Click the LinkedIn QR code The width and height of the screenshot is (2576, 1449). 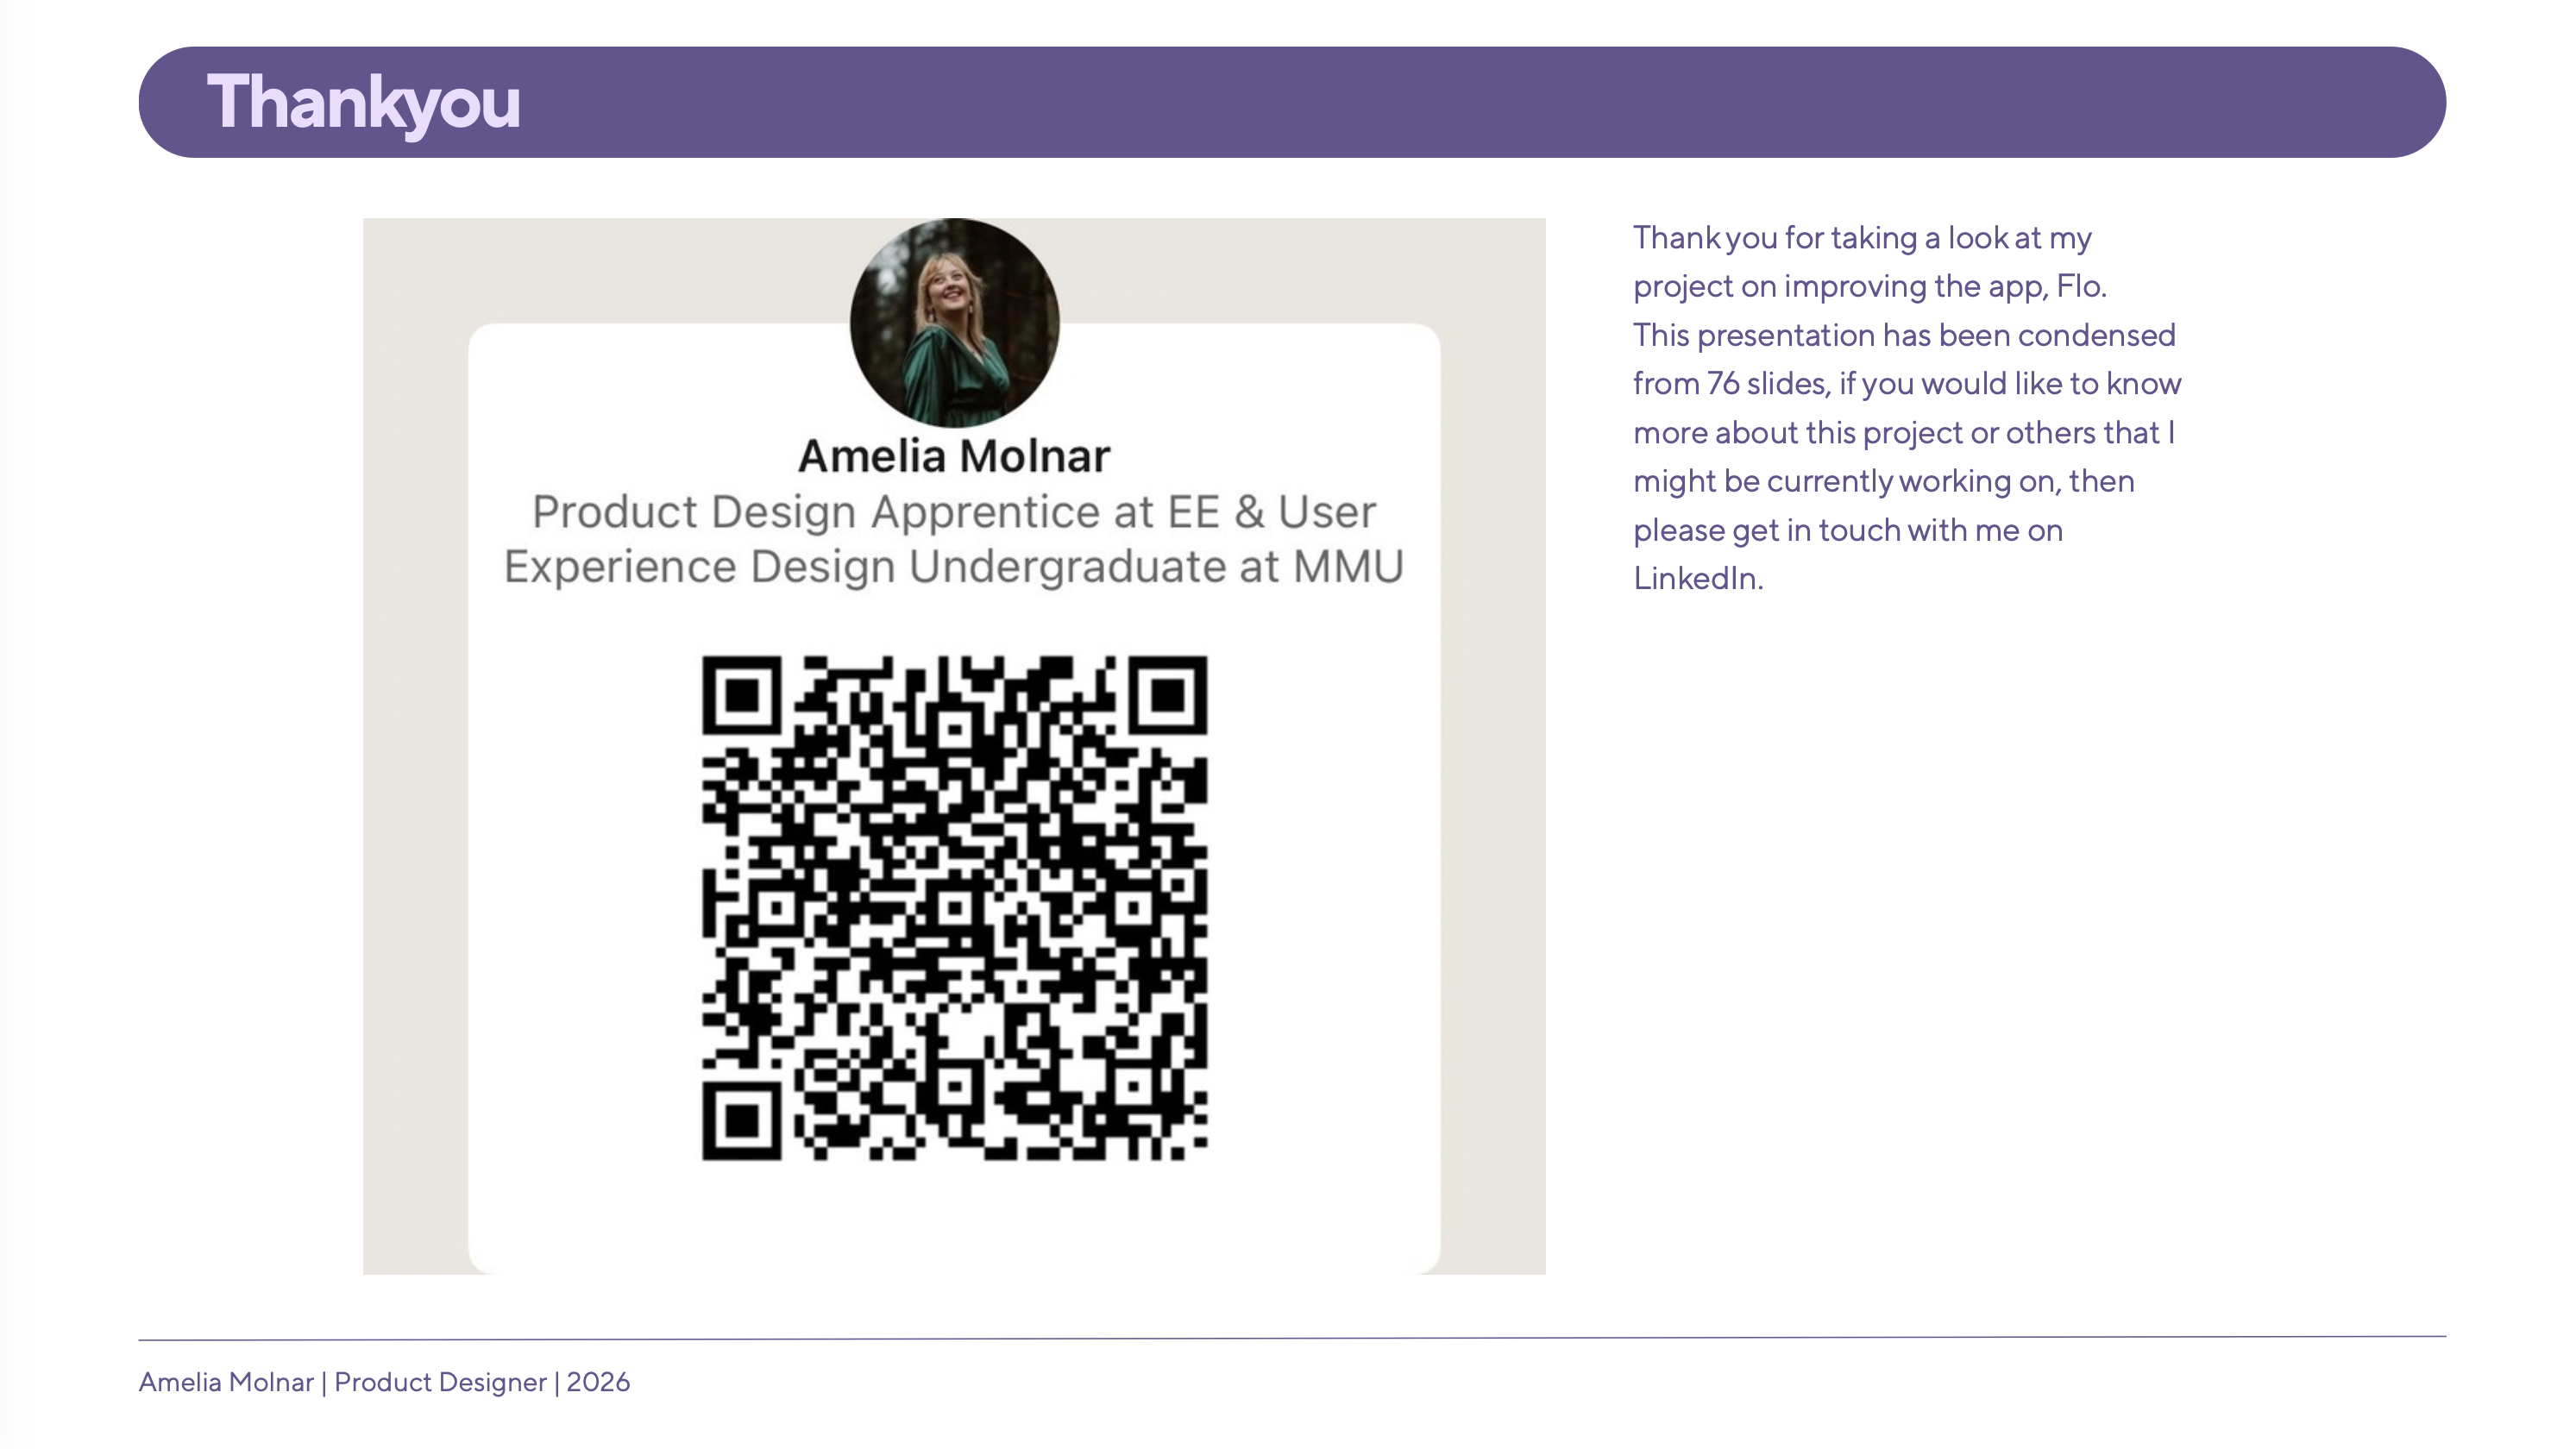pos(954,908)
